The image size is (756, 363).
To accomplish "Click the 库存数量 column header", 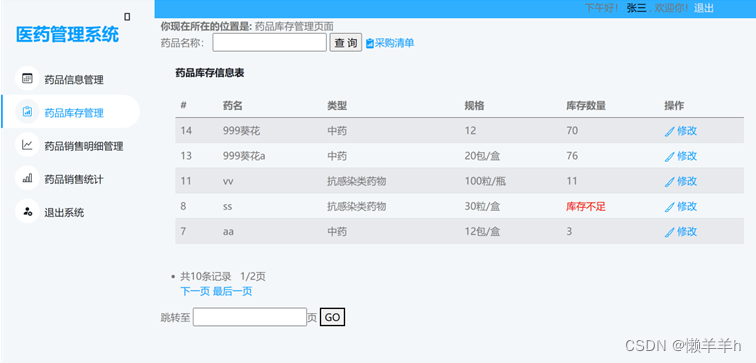I will tap(586, 106).
